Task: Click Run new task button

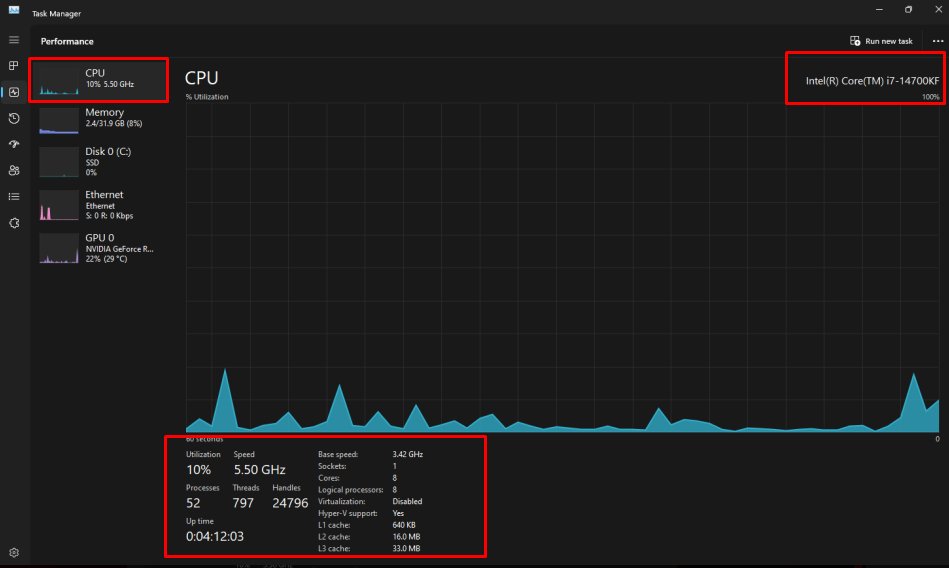Action: (x=881, y=41)
